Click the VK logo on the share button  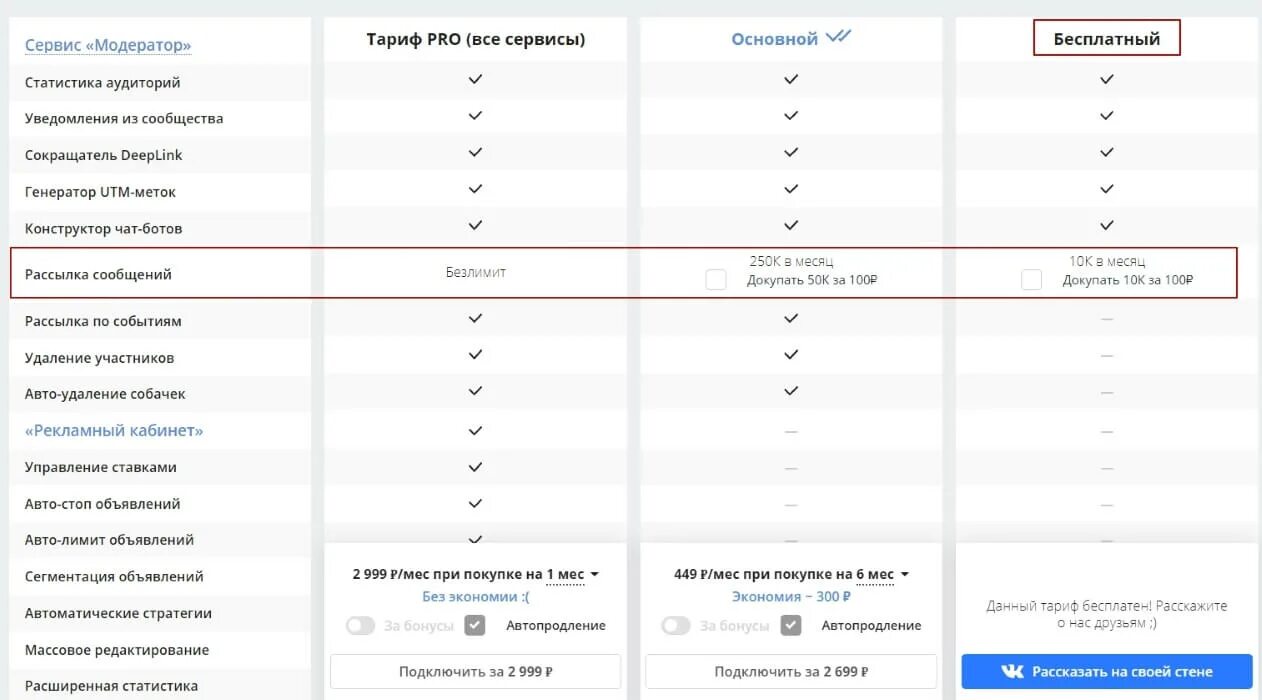pyautogui.click(x=1014, y=672)
